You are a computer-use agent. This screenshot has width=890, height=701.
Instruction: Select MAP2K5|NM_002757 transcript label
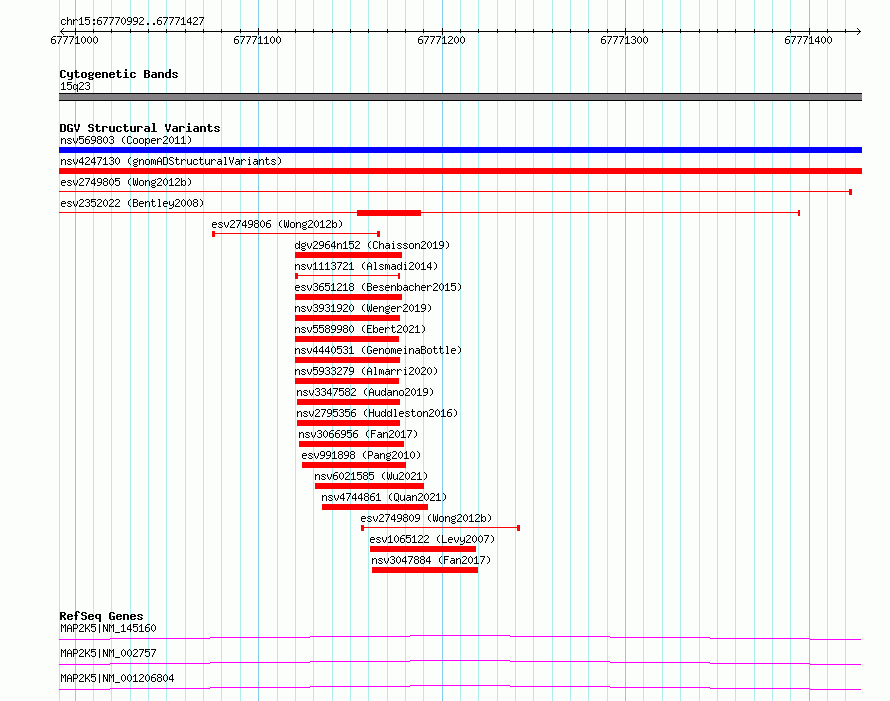108,653
